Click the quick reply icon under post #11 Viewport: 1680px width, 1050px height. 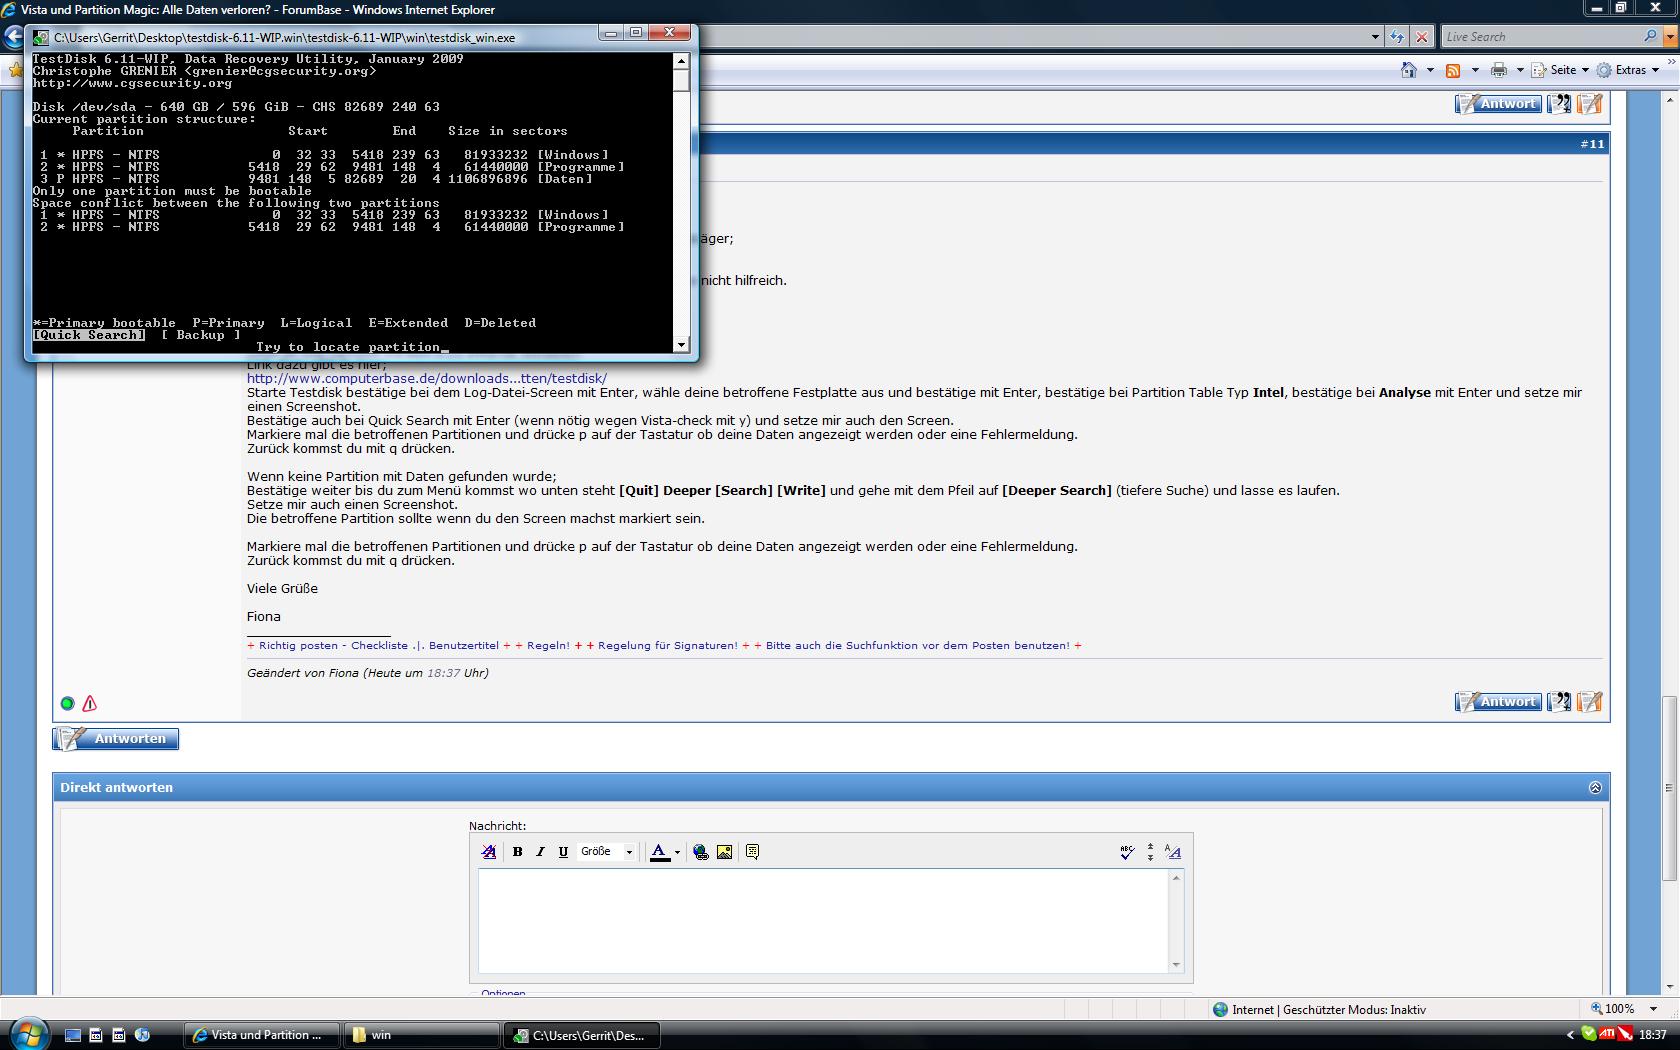click(x=1590, y=702)
